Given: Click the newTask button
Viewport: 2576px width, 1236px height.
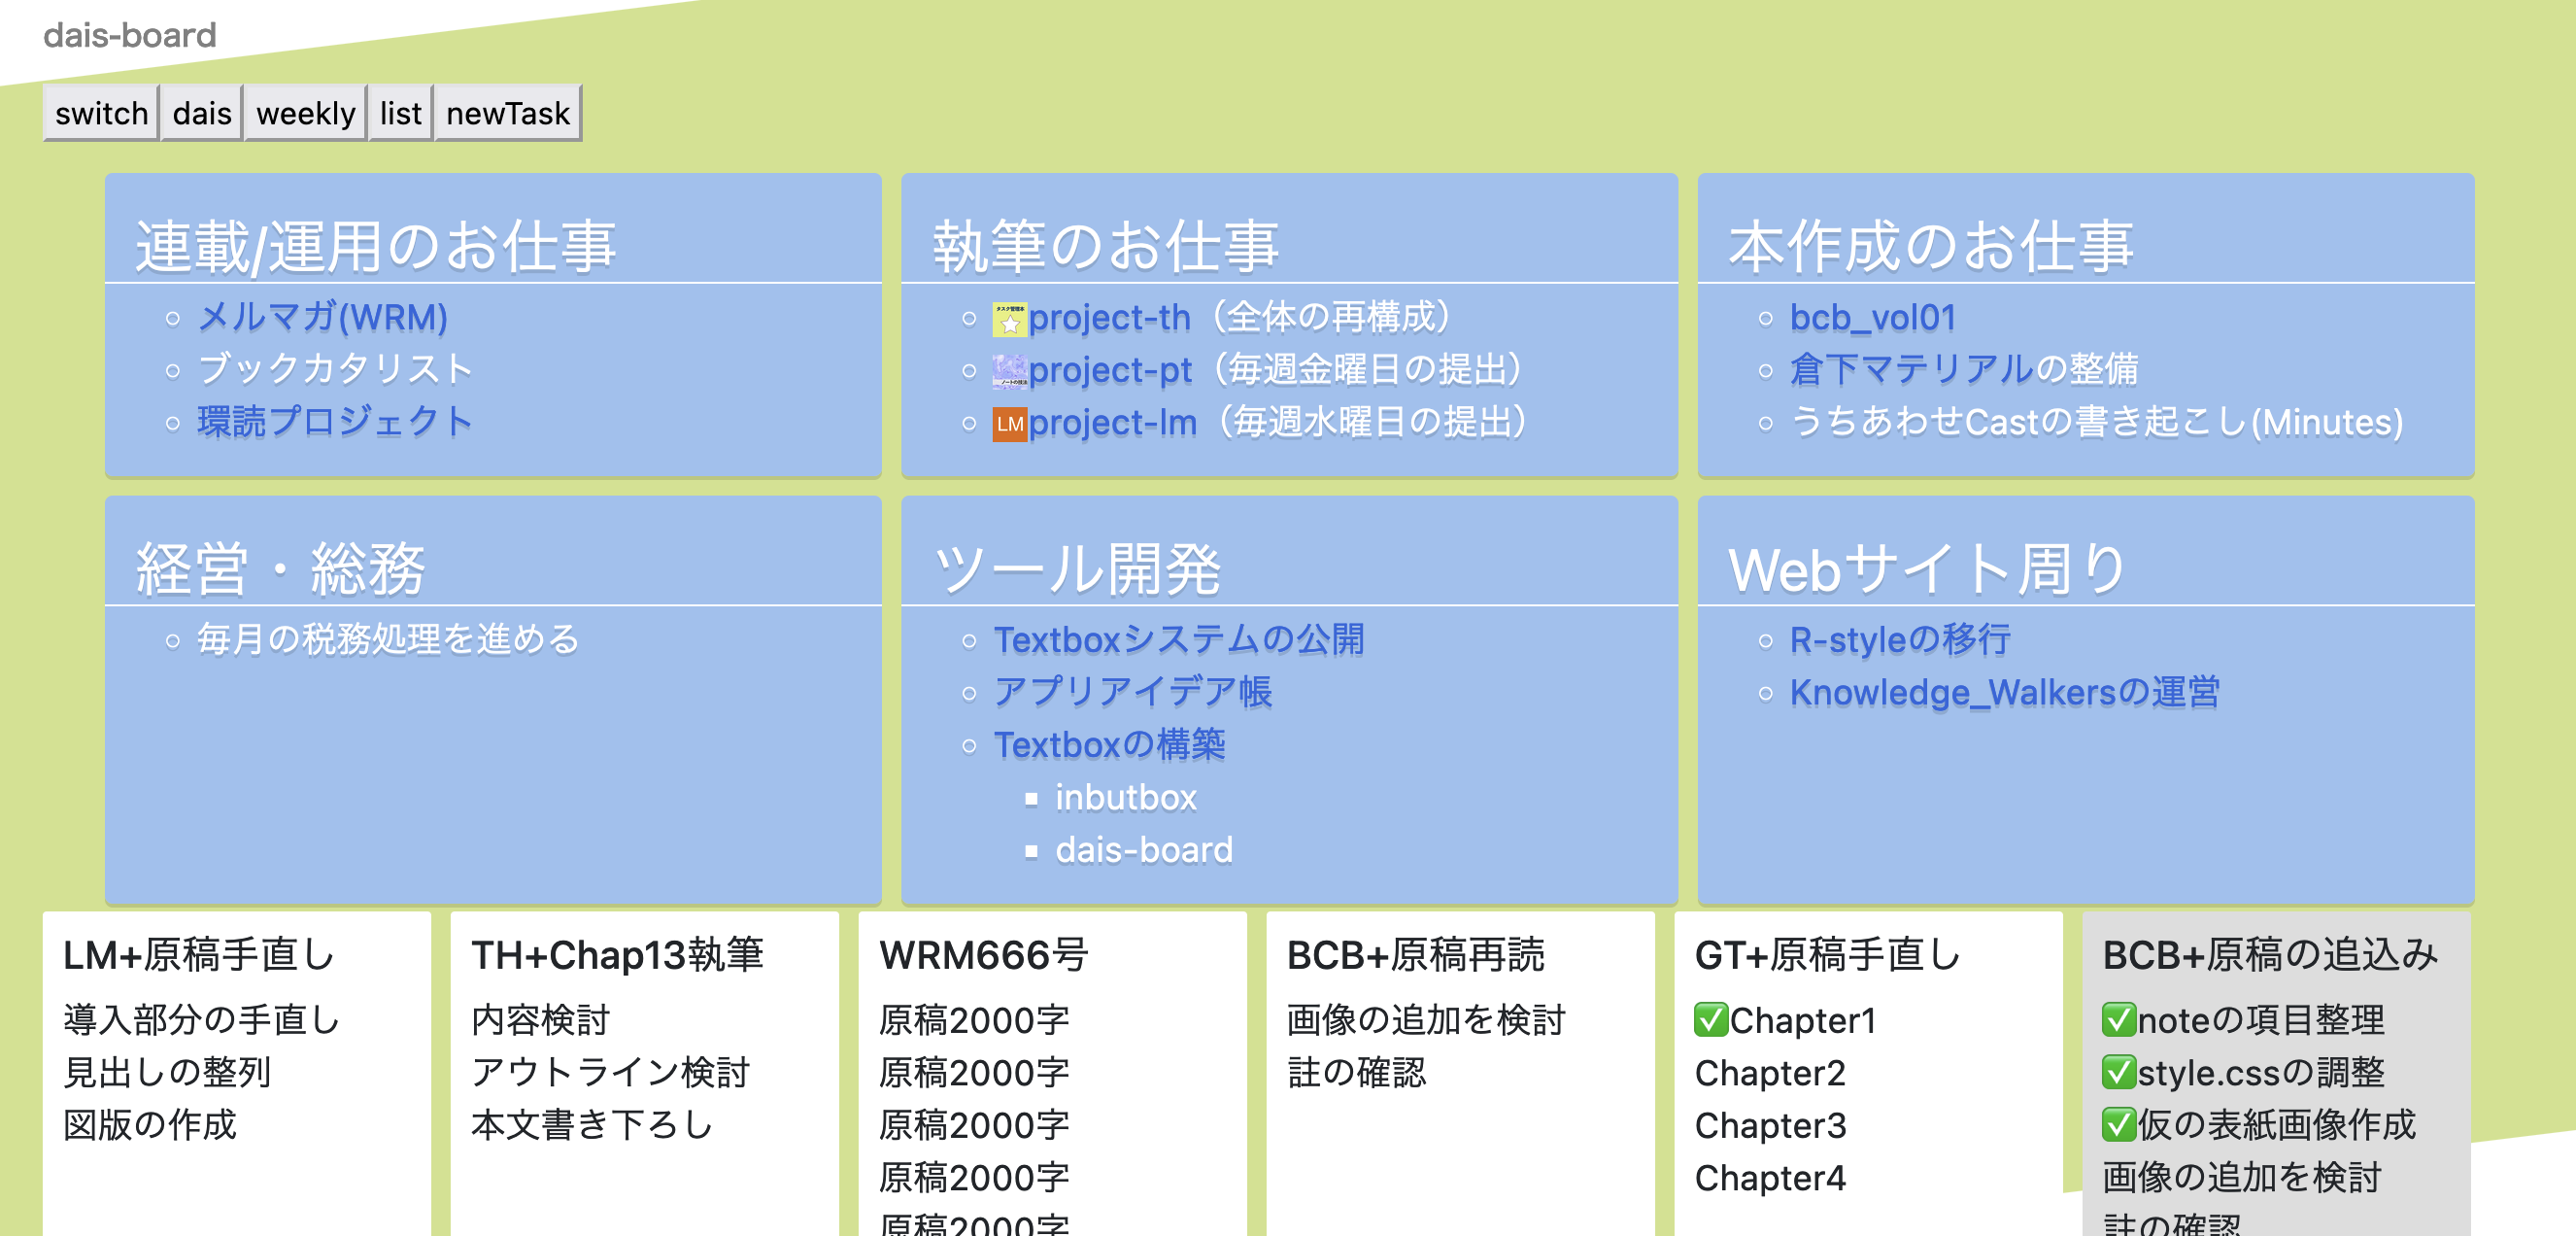Looking at the screenshot, I should coord(507,113).
